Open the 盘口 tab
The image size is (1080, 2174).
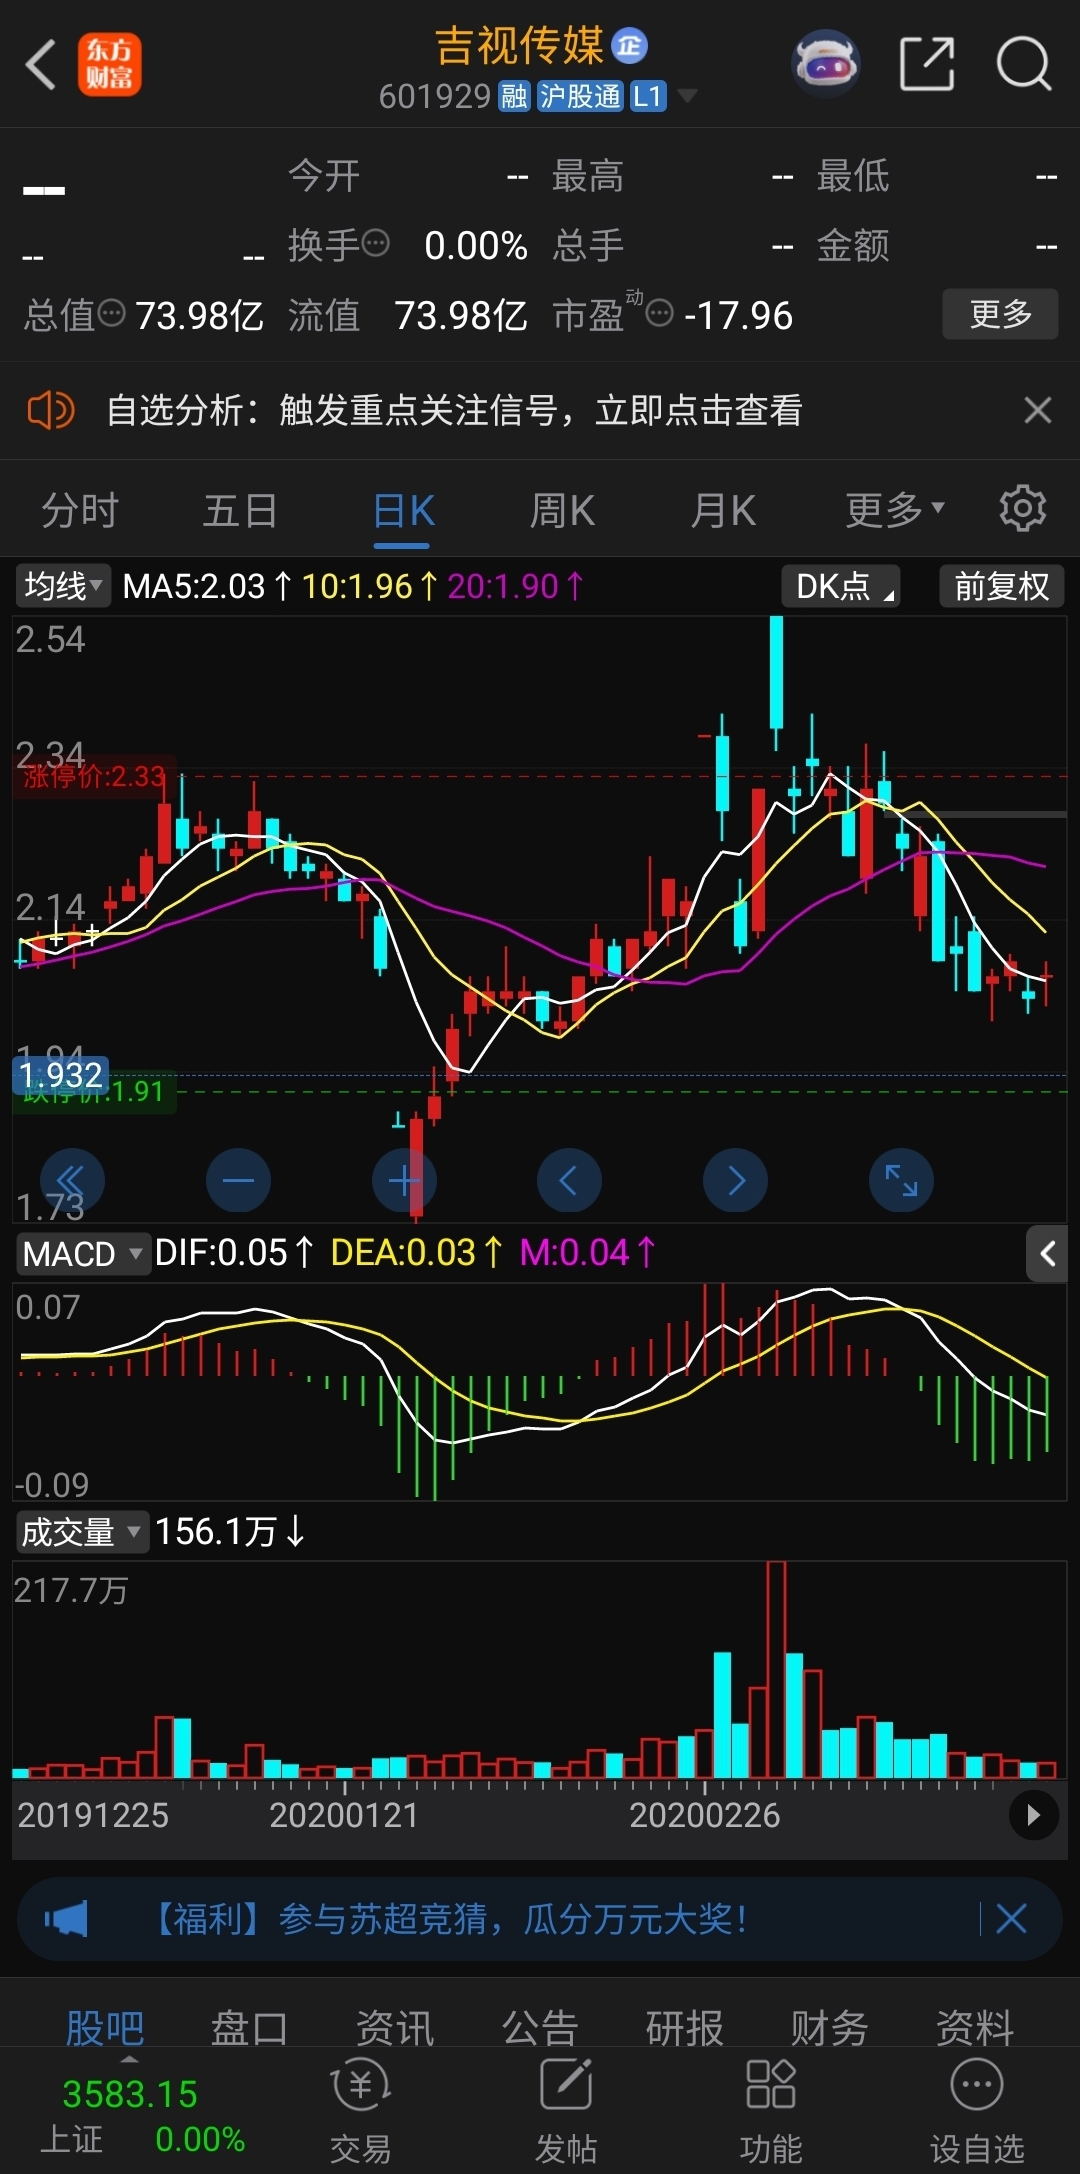click(249, 2028)
